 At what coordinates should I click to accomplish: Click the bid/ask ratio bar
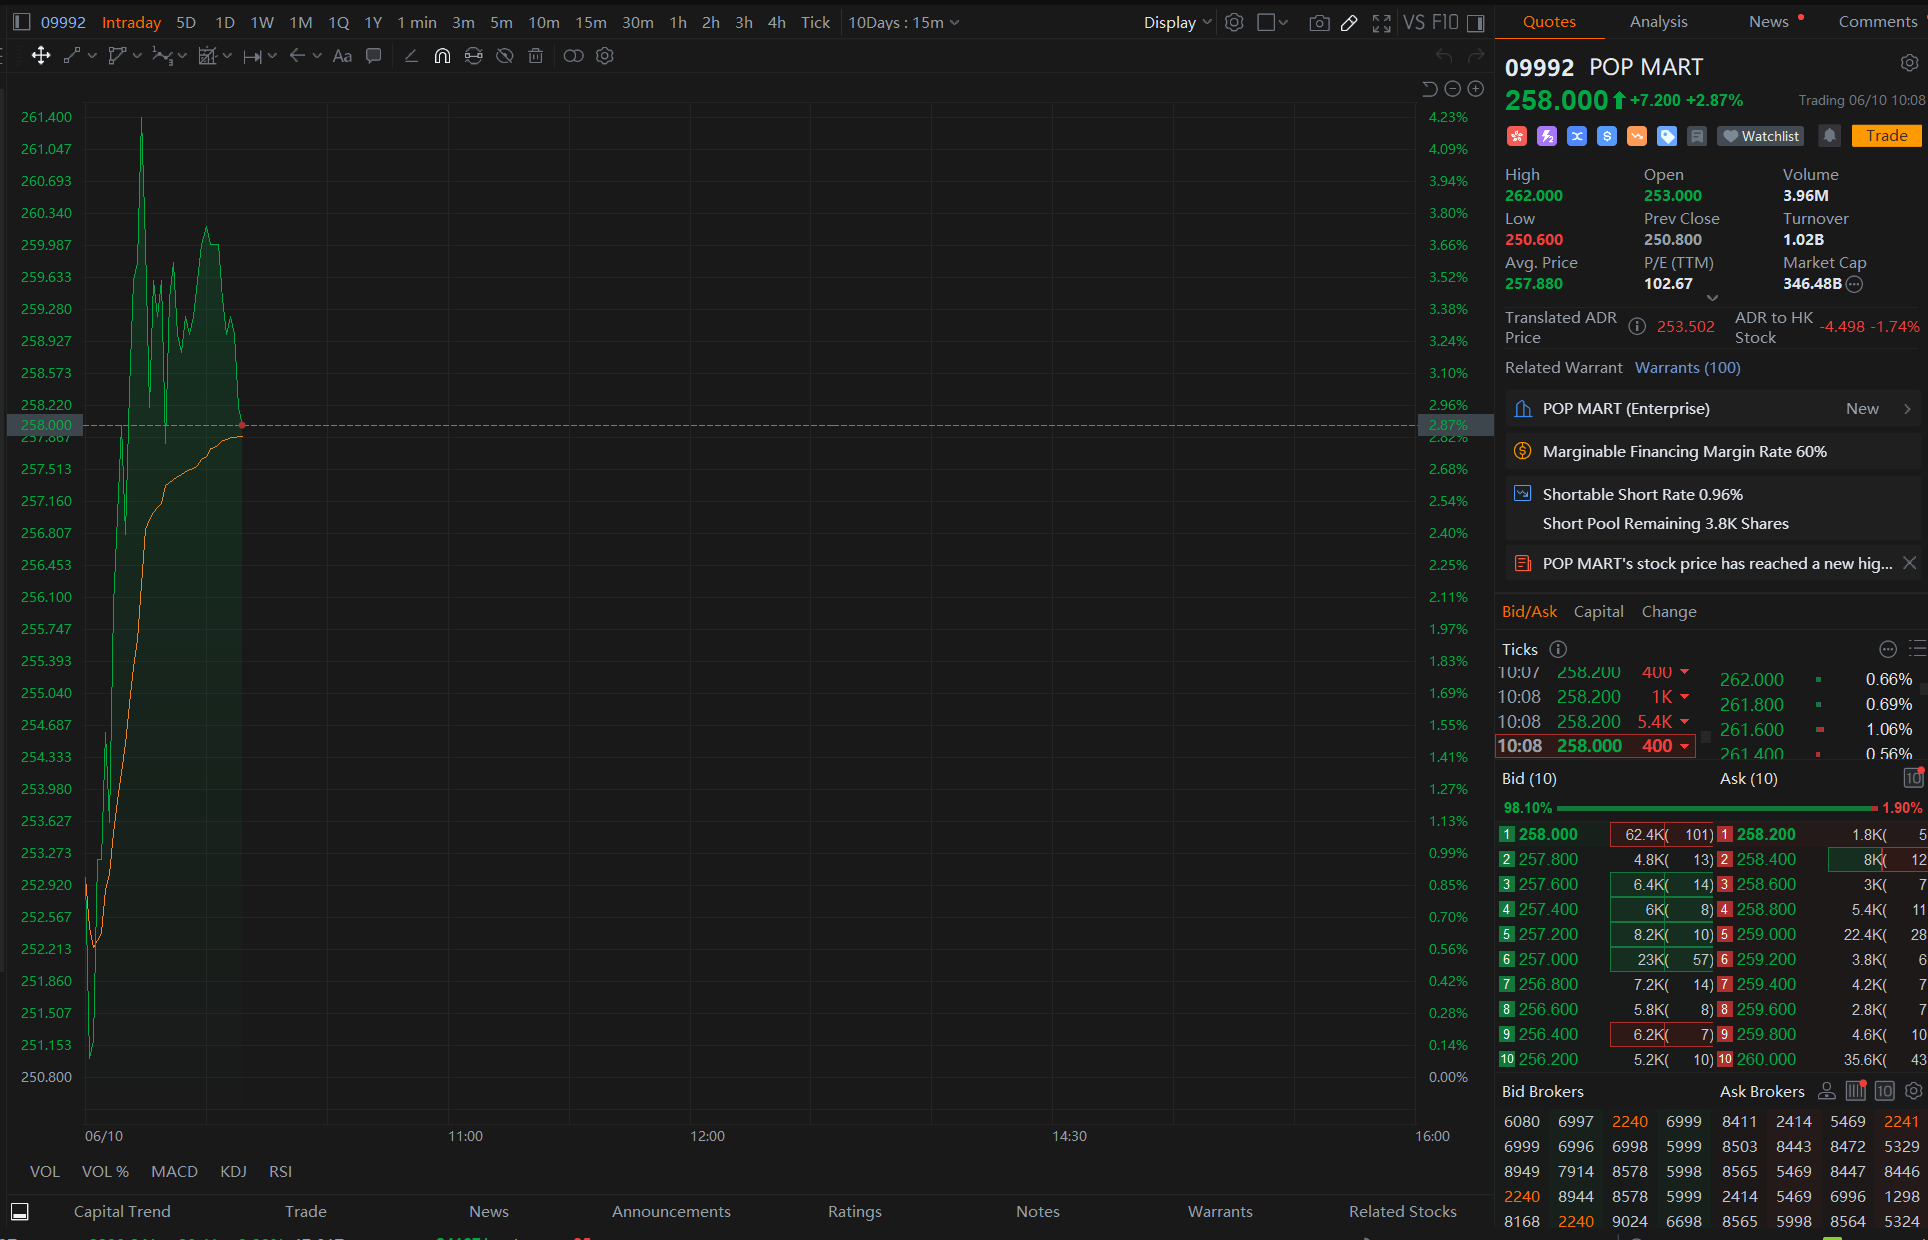click(x=1717, y=808)
